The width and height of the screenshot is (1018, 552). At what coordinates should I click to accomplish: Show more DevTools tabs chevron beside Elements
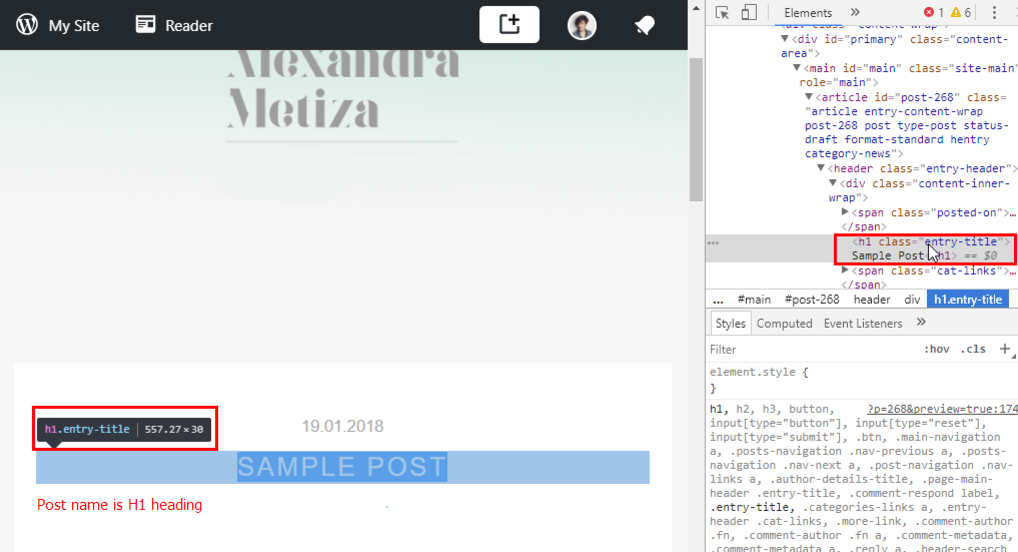(855, 12)
